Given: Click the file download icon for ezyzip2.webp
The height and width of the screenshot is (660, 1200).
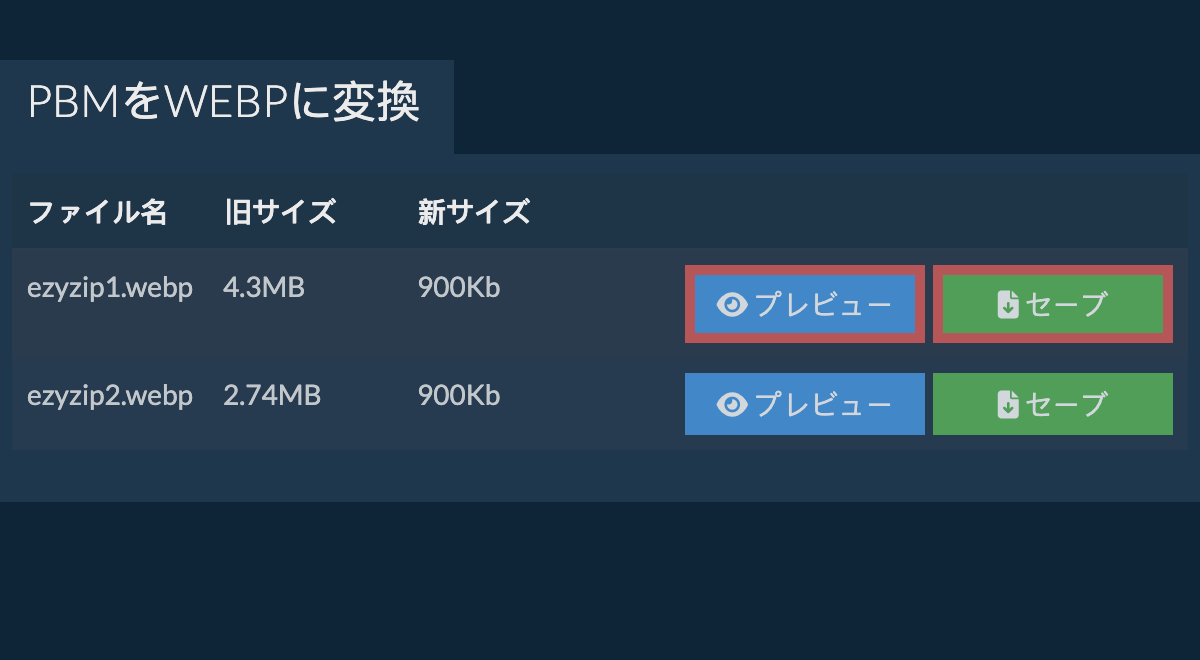Looking at the screenshot, I should tap(1008, 405).
